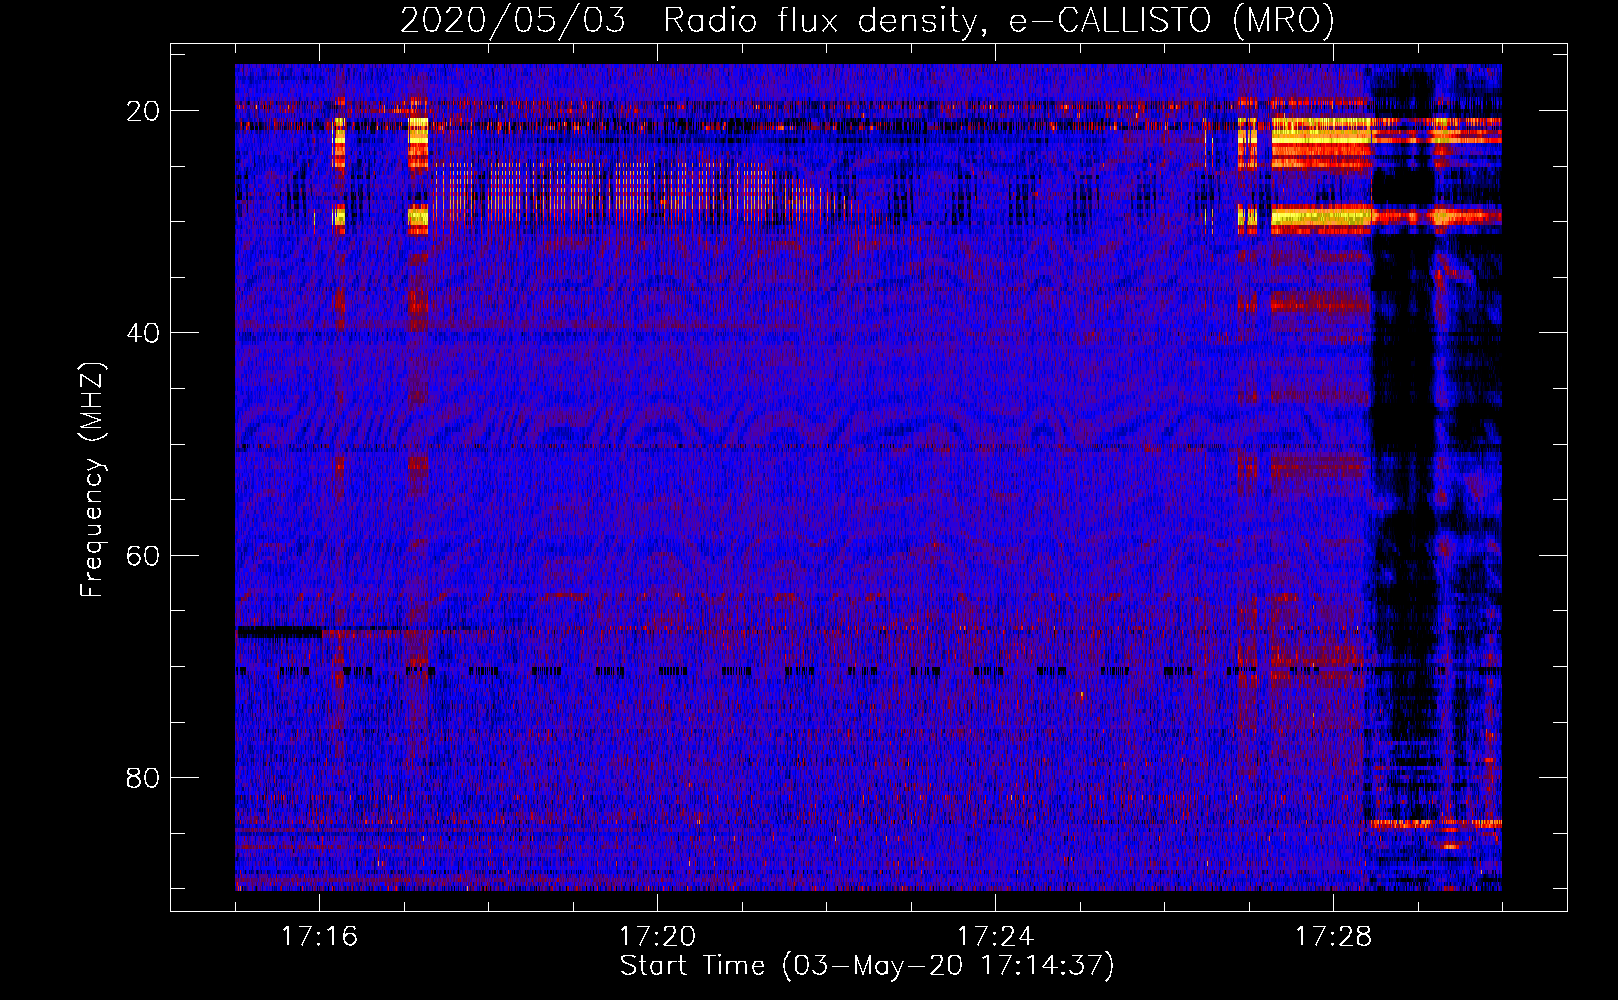1618x1000 pixels.
Task: Click the 20 MHz frequency tick label
Action: 143,111
